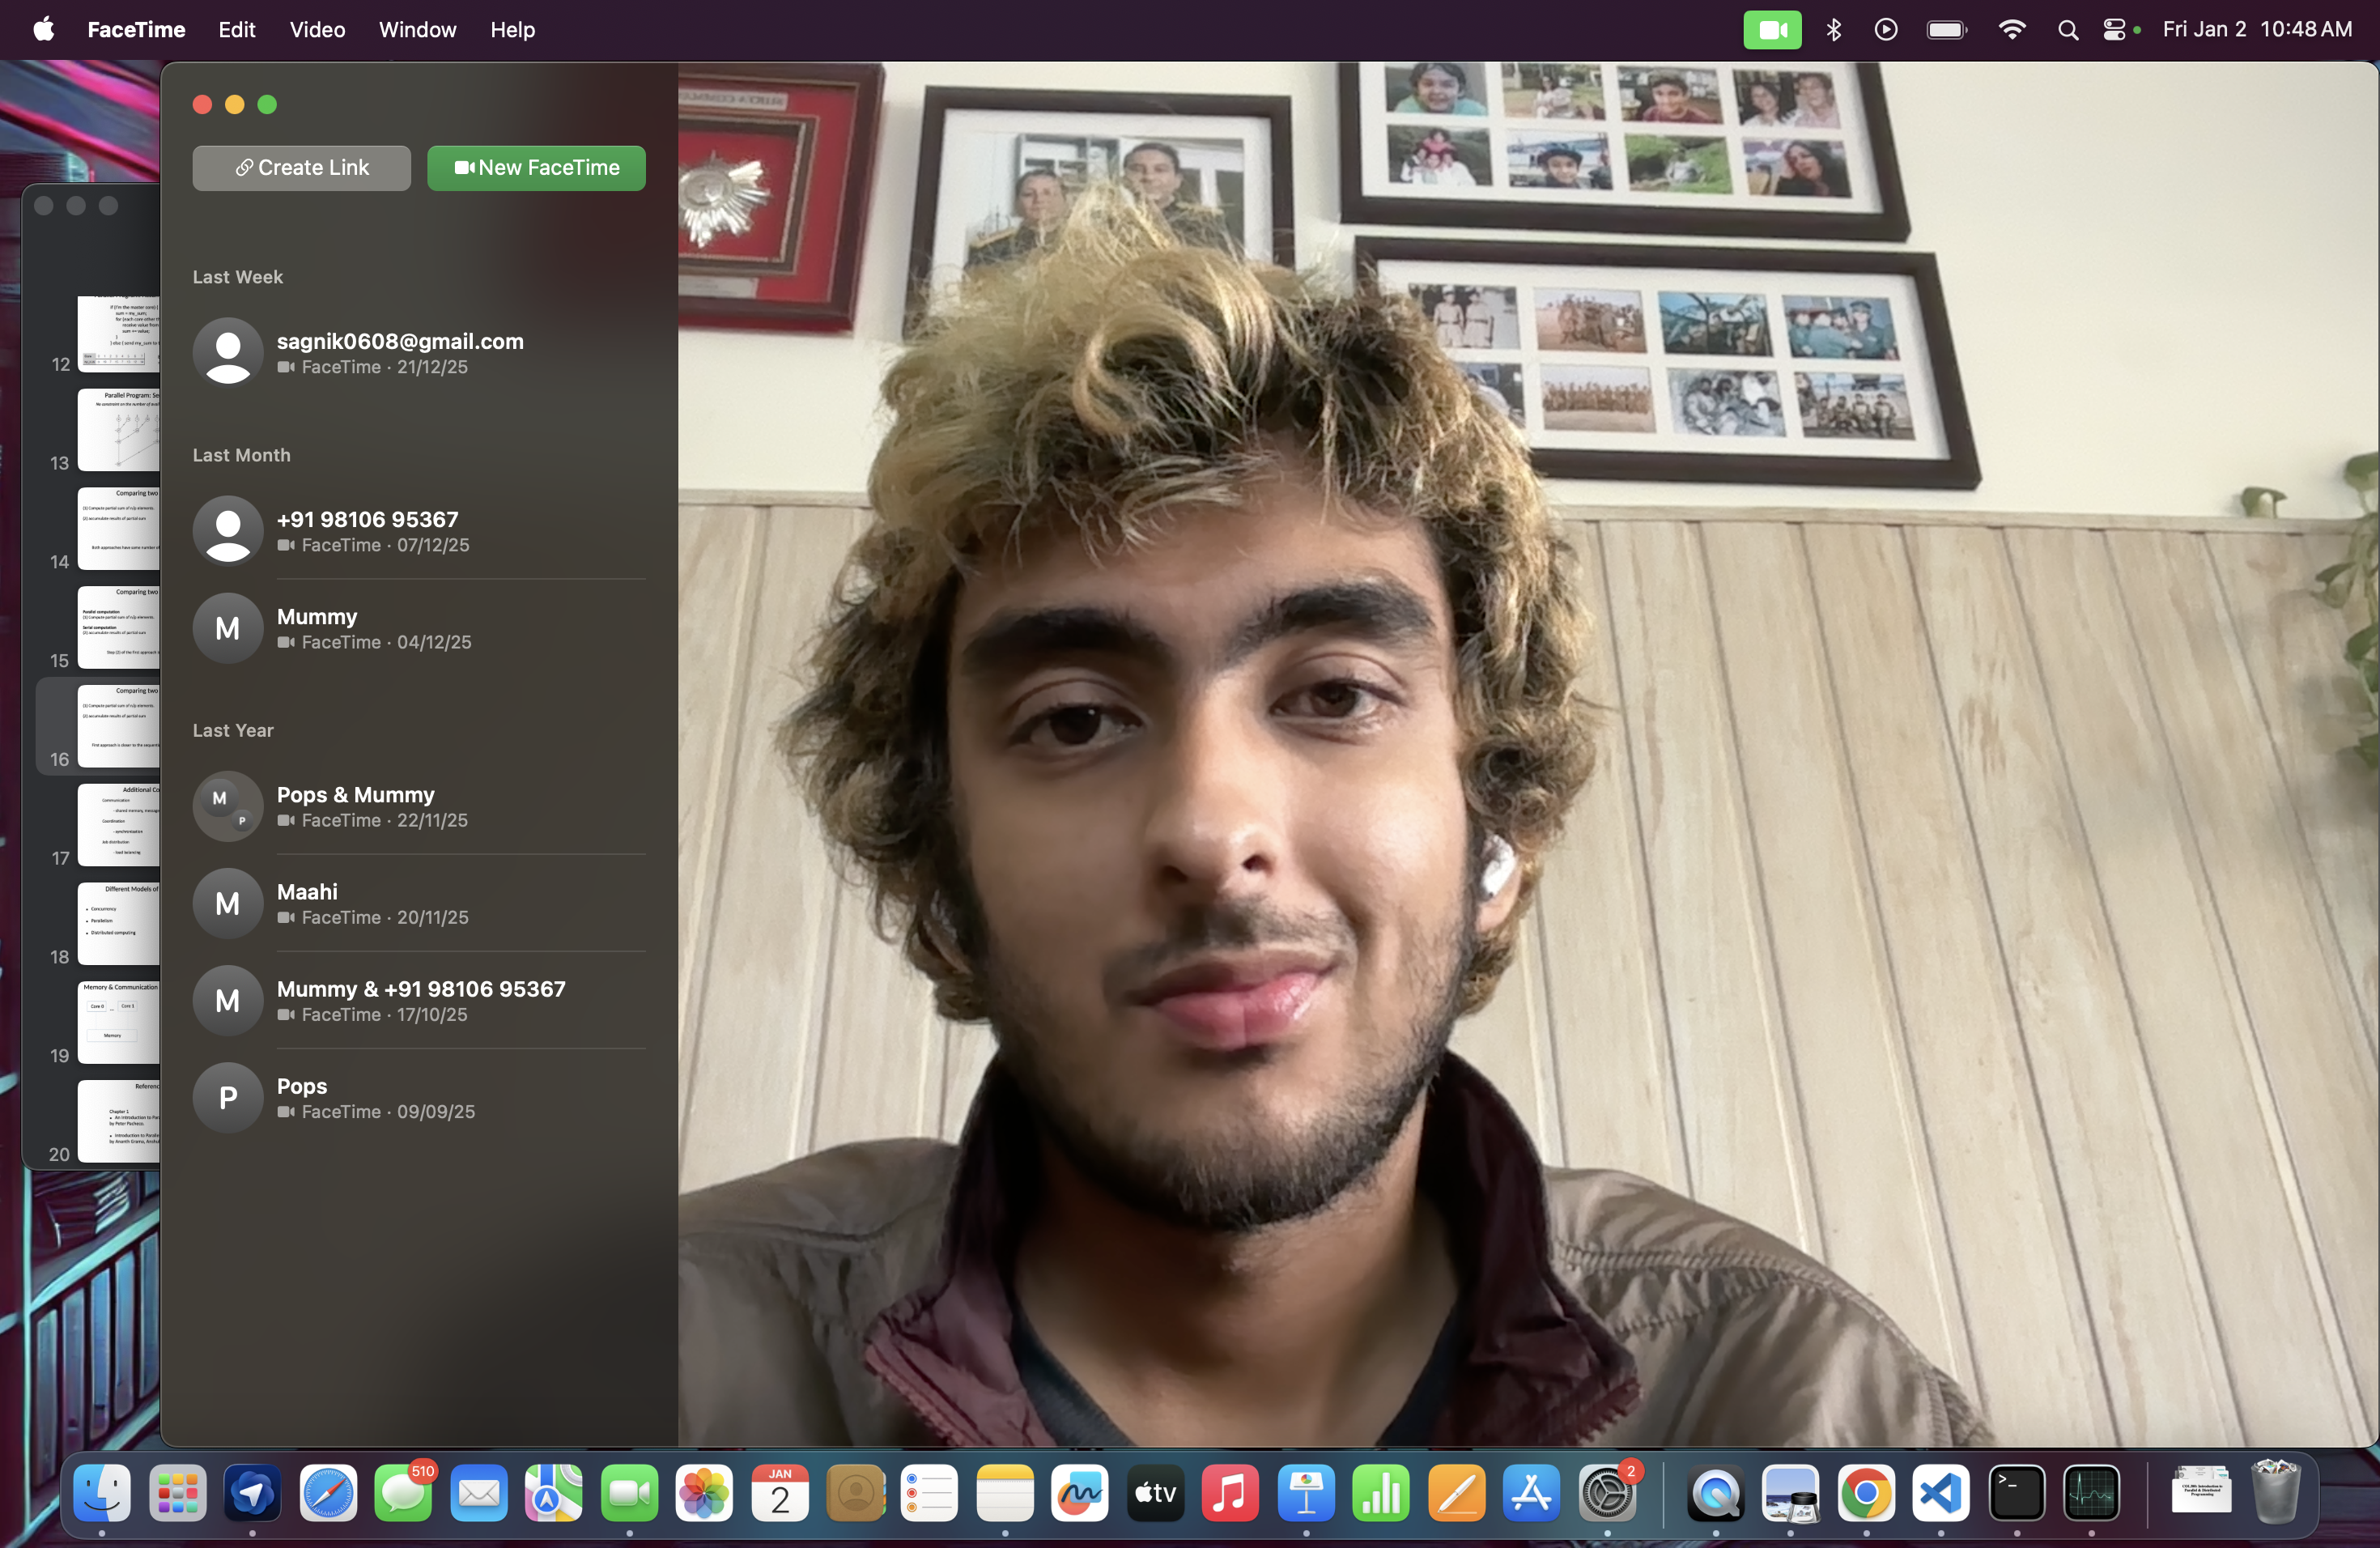This screenshot has height=1548, width=2380.
Task: Click the Now Playing menu bar icon
Action: click(1886, 30)
